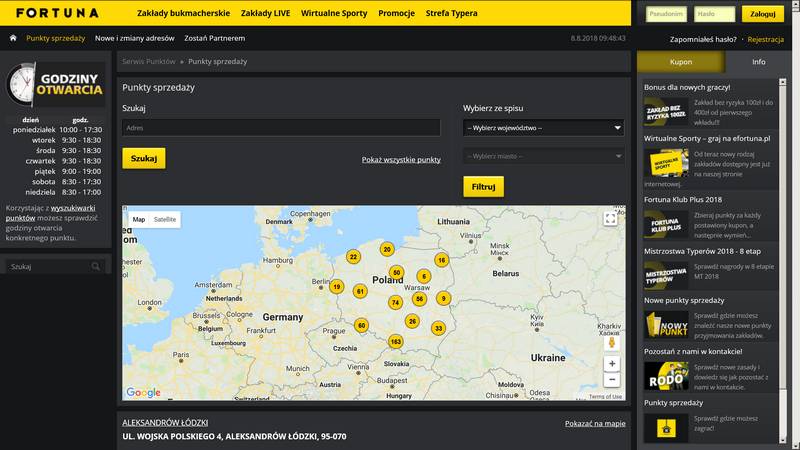The image size is (800, 450).
Task: Click Terms of Use on the map
Action: click(605, 396)
